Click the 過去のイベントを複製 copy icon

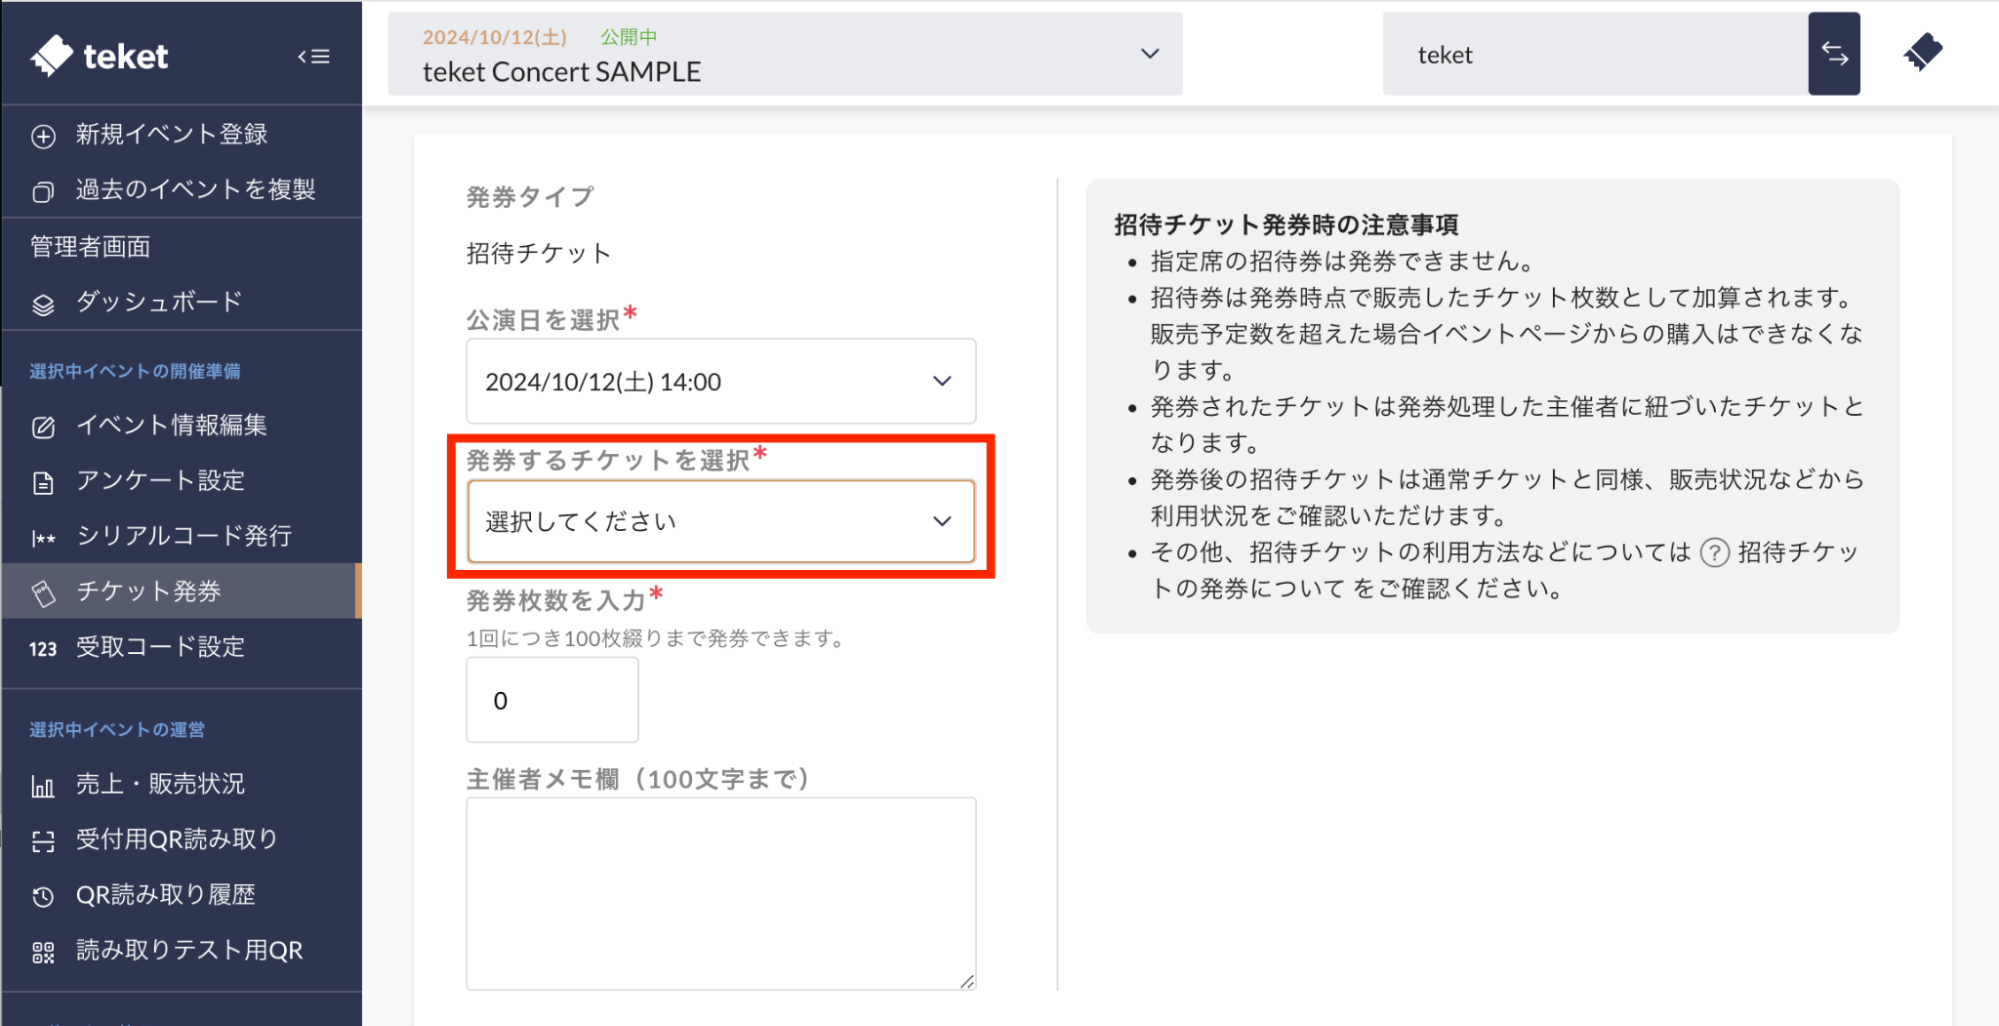pos(43,191)
